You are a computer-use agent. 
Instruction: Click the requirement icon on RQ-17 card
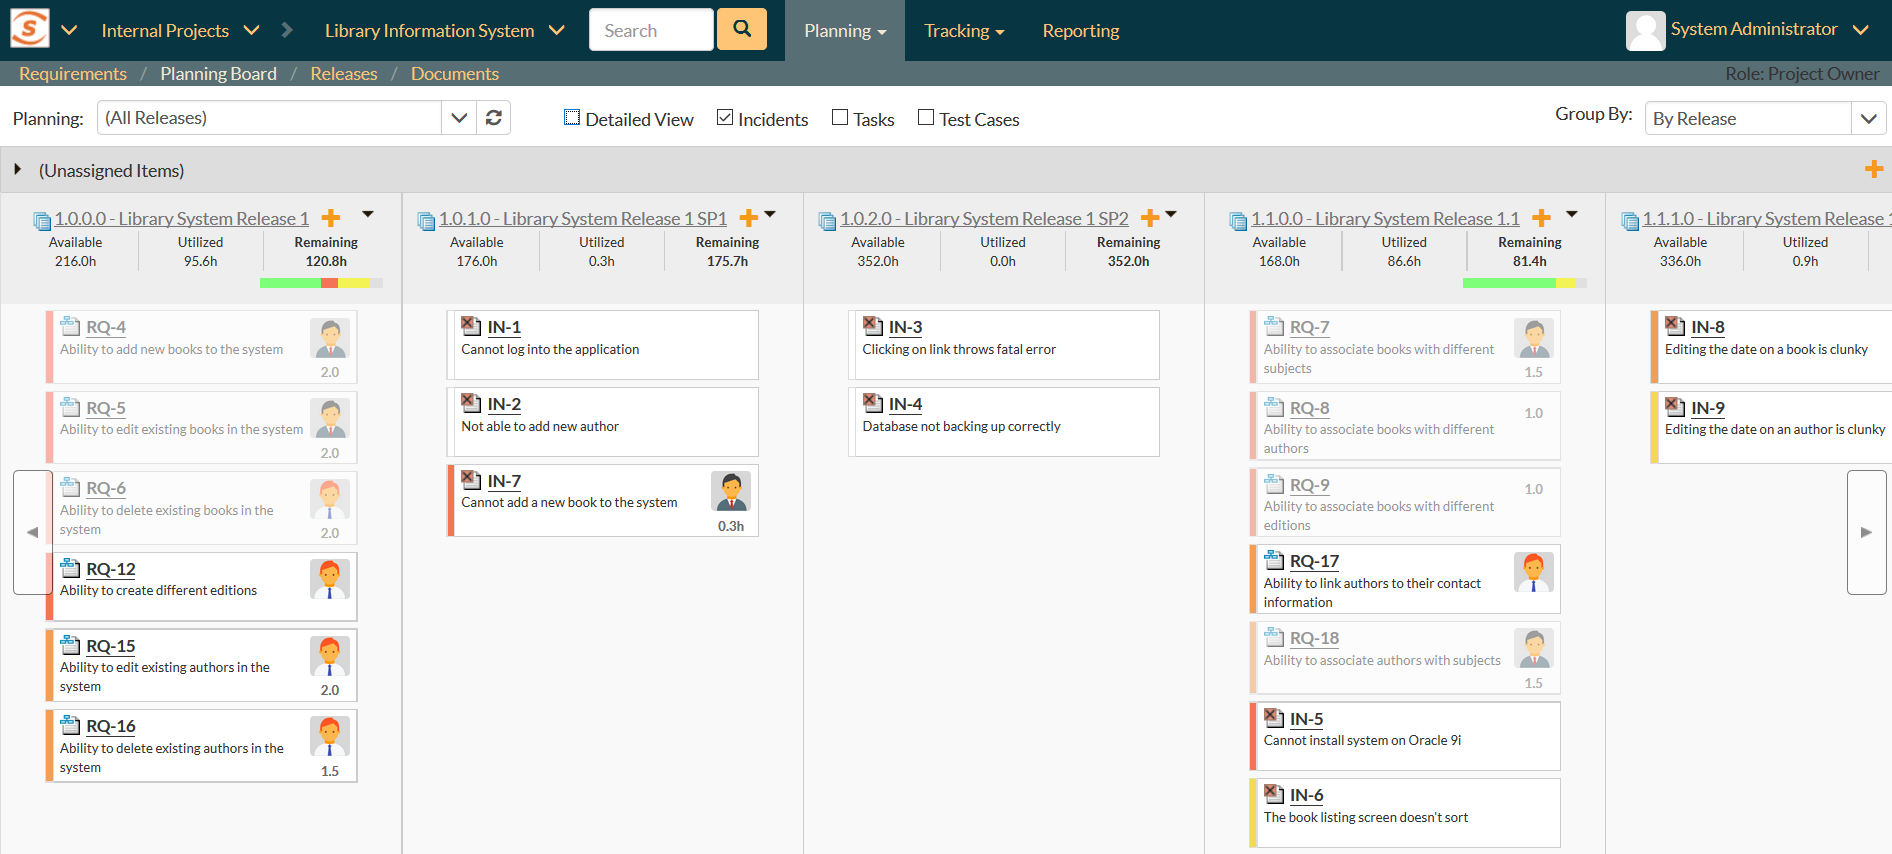tap(1274, 559)
